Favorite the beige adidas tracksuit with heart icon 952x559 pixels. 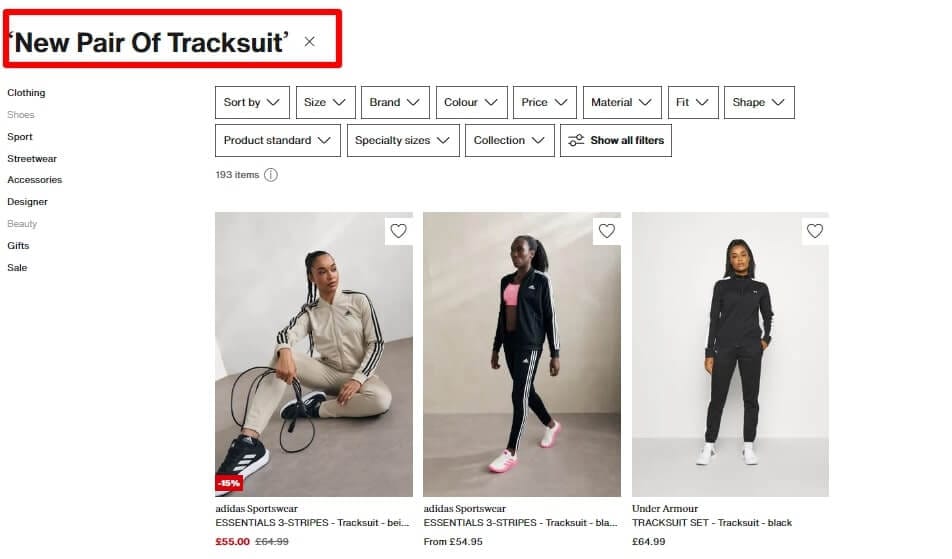coord(398,231)
